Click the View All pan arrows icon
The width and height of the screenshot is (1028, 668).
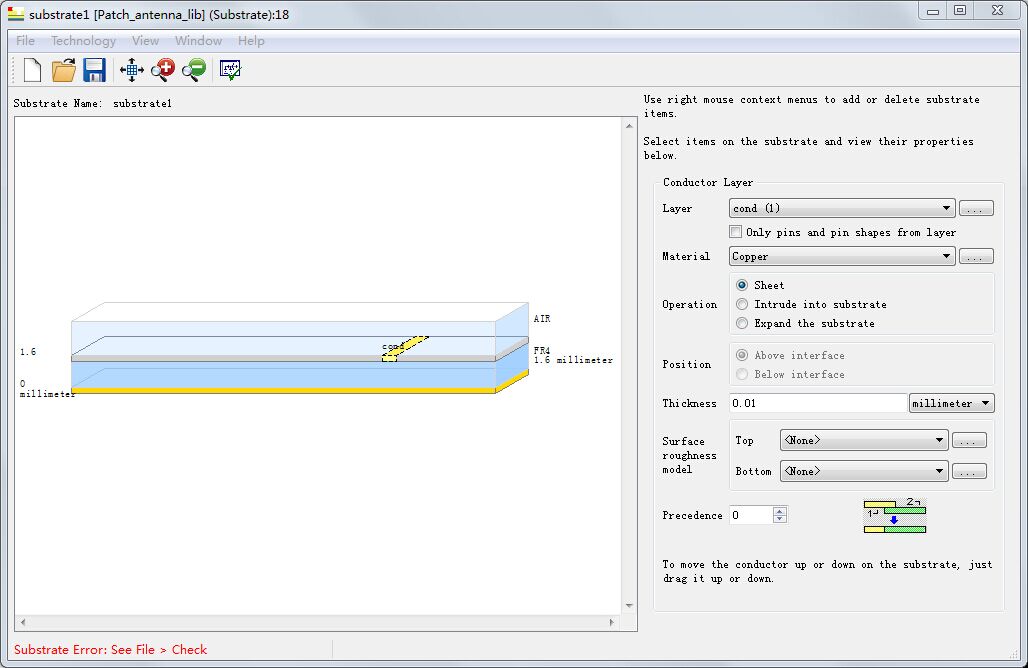click(132, 70)
